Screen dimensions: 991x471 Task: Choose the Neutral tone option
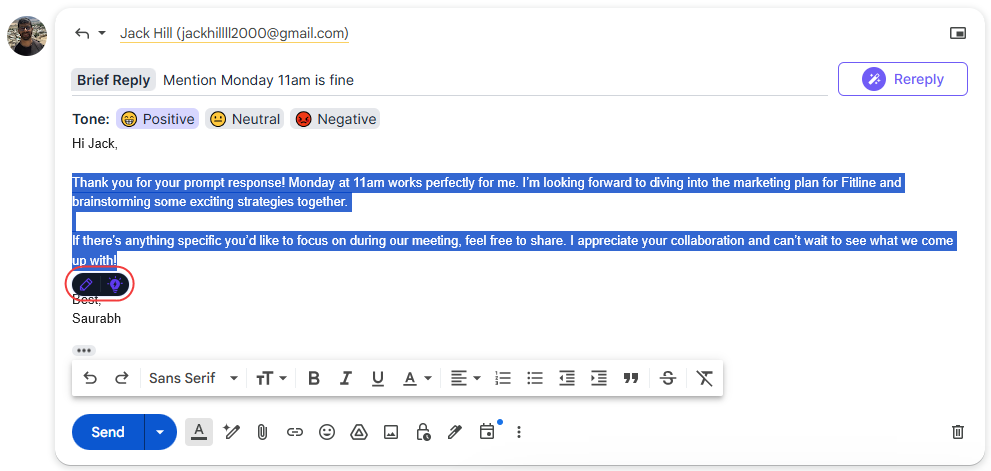[245, 119]
